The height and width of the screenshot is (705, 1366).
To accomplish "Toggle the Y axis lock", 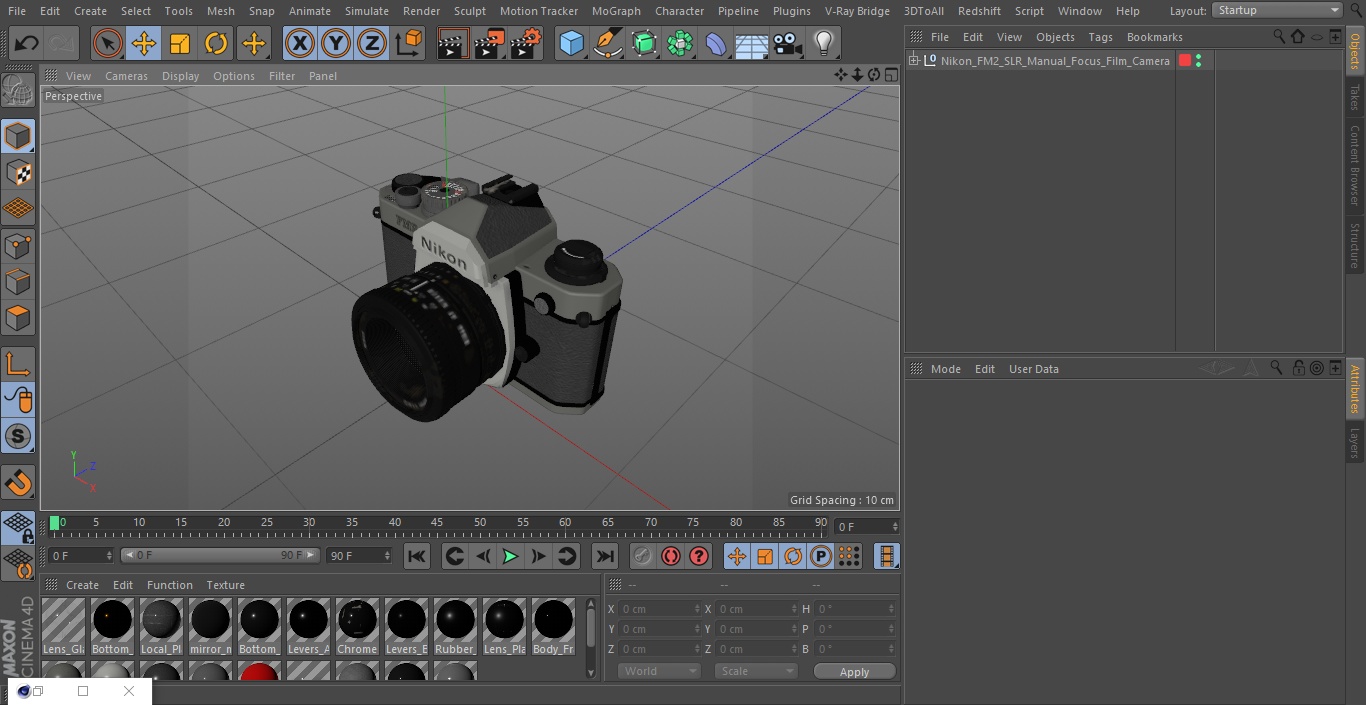I will [336, 43].
